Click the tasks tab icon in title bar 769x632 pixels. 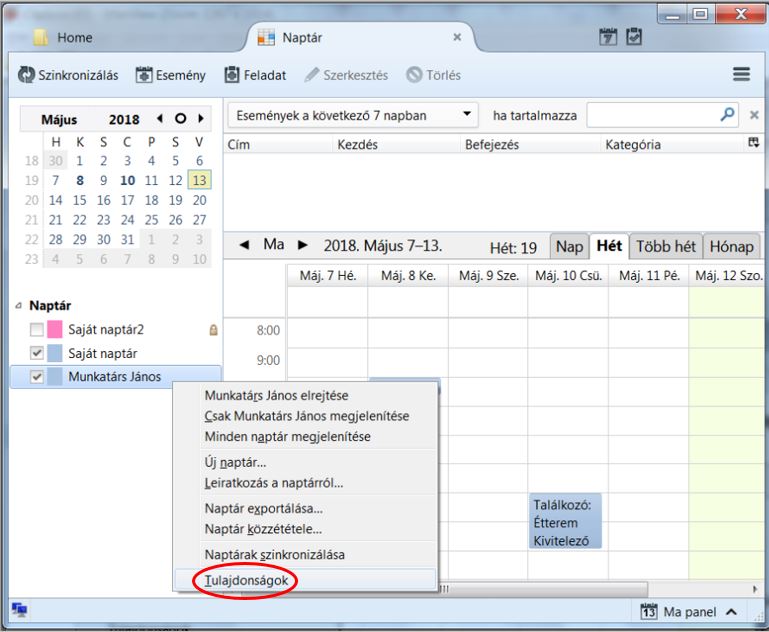(x=634, y=37)
